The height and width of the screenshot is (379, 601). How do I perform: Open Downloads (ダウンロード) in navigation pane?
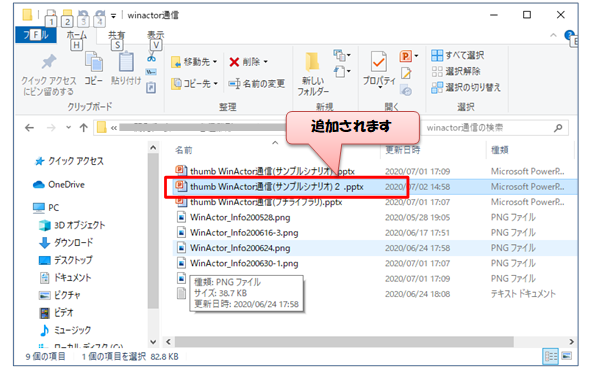[x=66, y=243]
